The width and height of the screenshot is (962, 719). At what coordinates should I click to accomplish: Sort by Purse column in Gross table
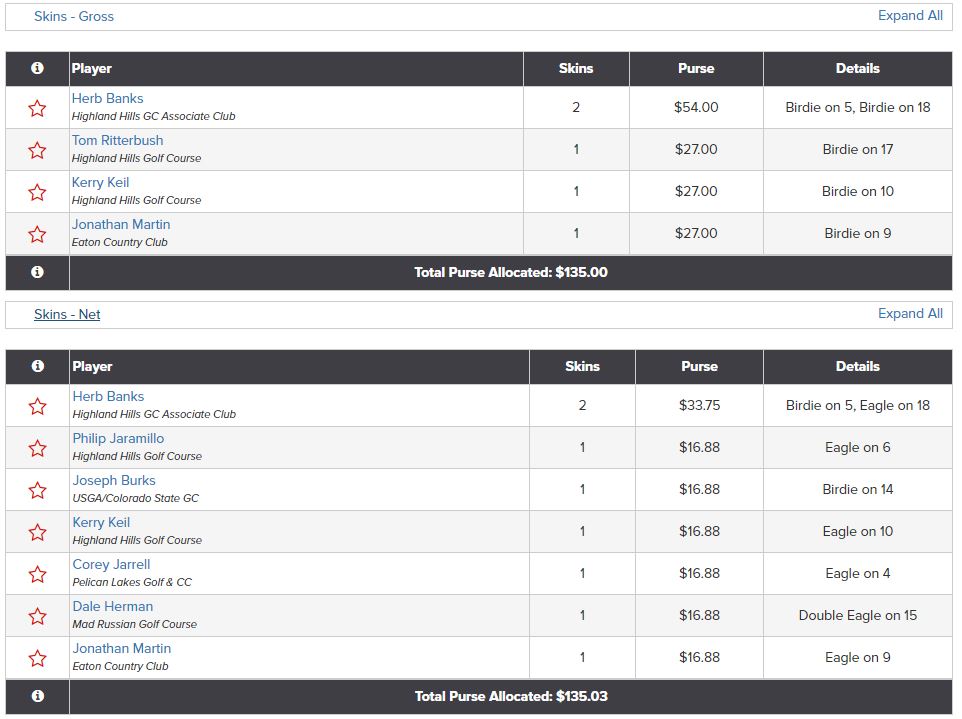[x=696, y=68]
